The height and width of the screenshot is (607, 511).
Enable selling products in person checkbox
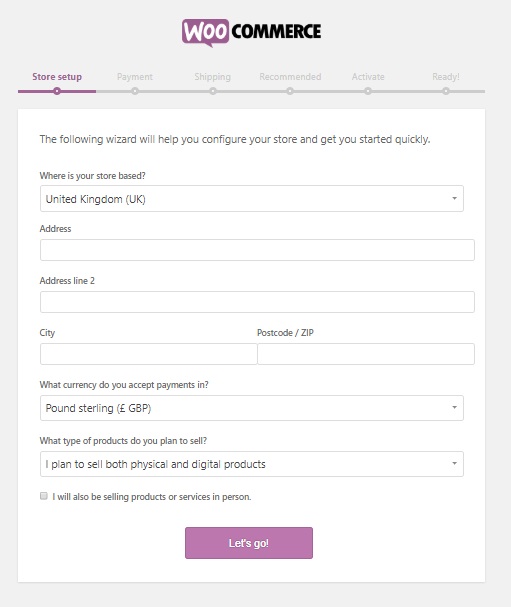(44, 496)
